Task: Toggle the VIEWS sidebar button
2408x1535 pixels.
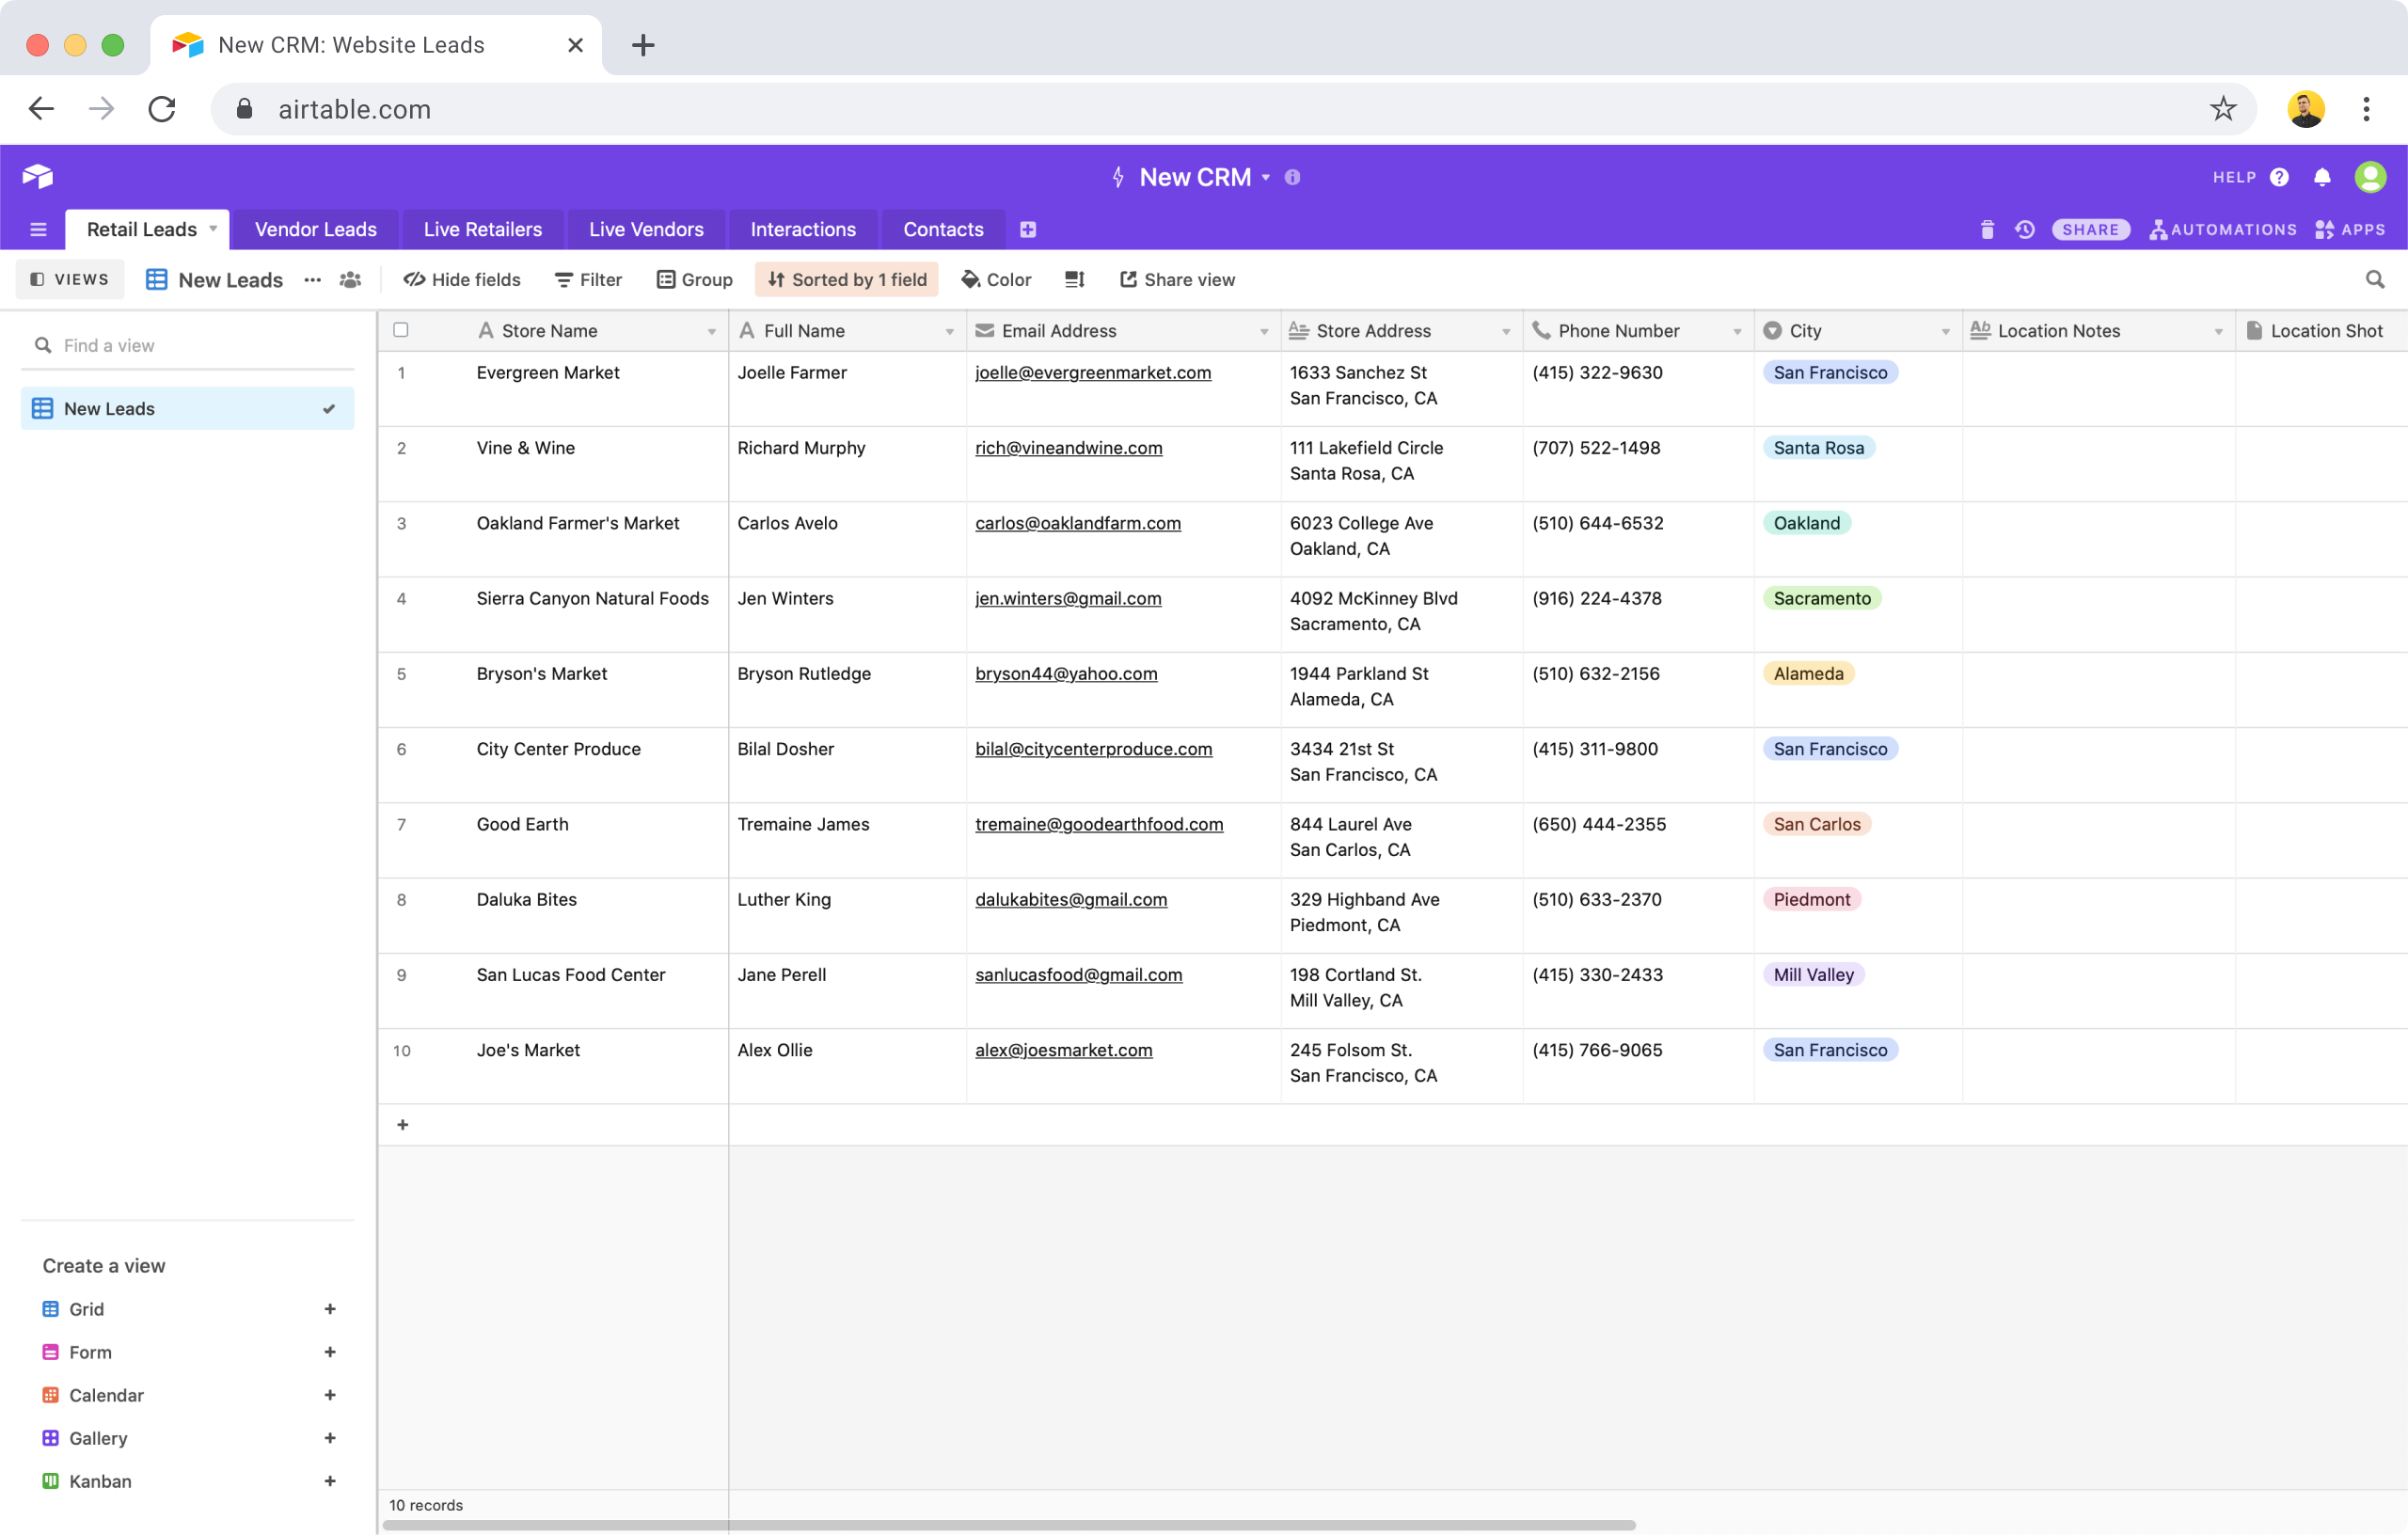Action: 70,280
